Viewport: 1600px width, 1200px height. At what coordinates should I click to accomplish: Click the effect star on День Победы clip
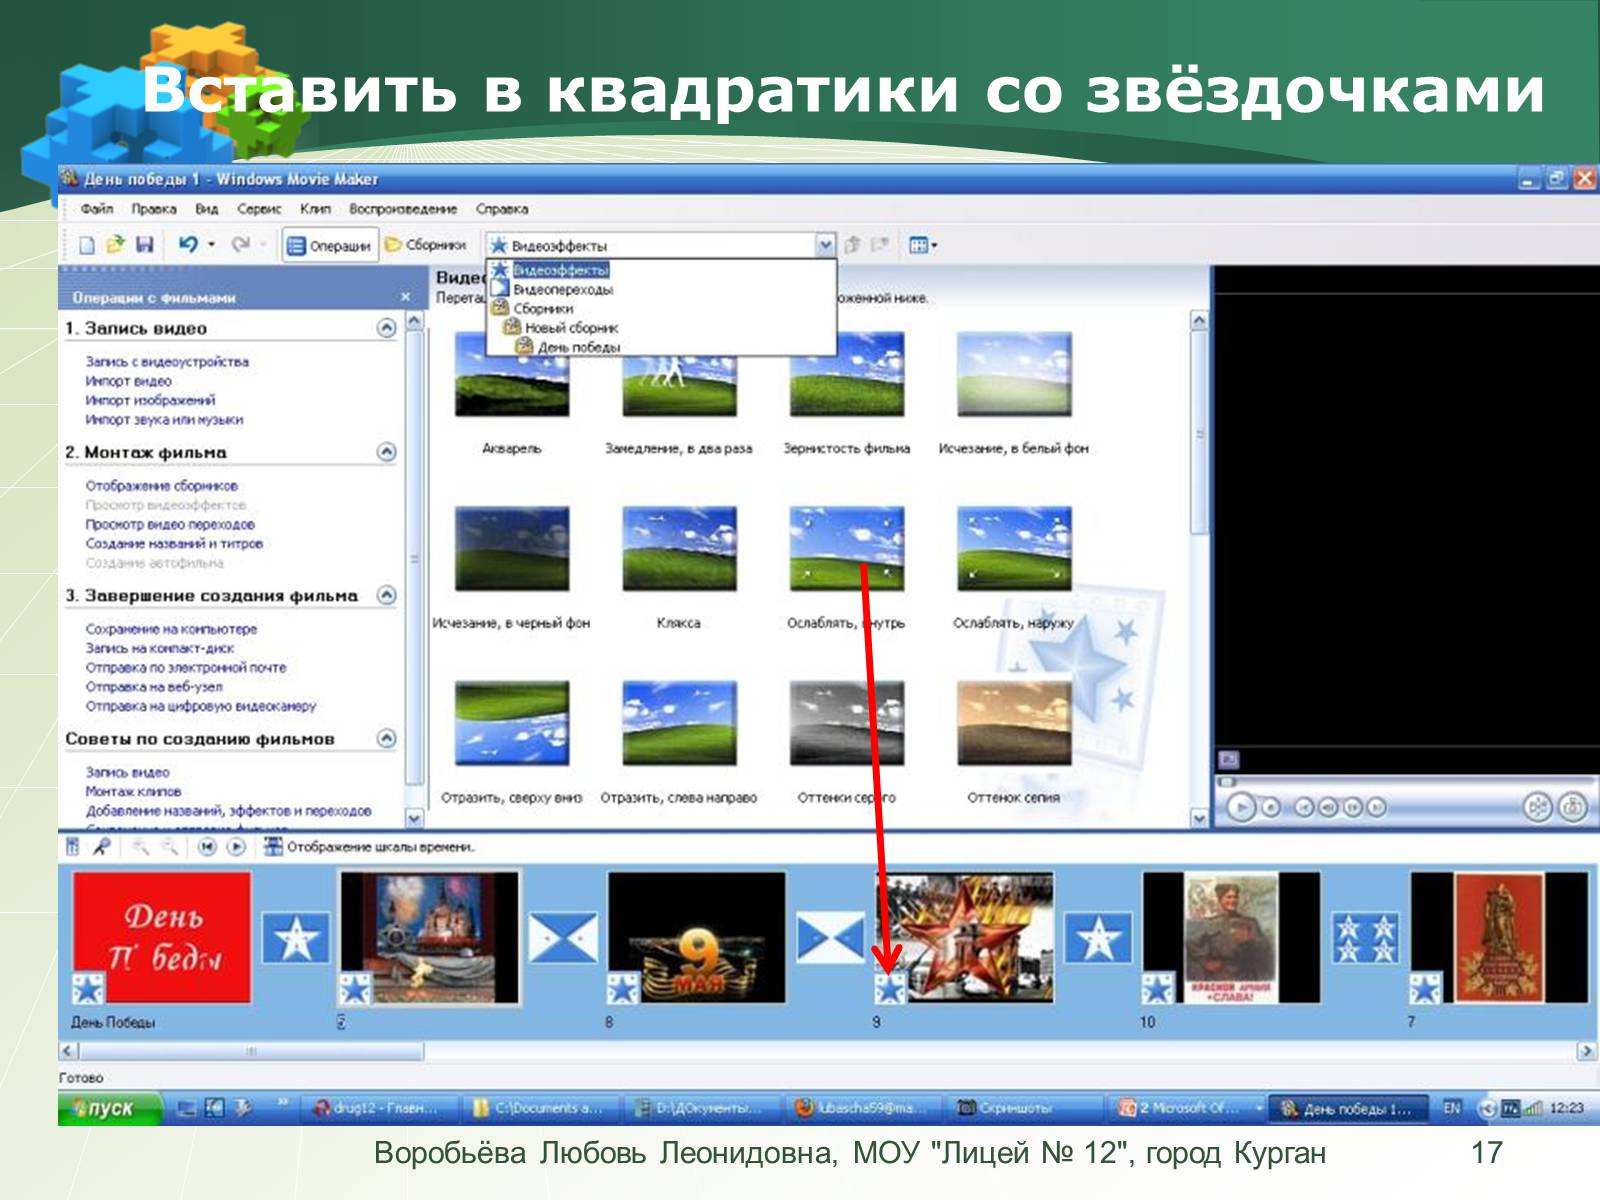[88, 988]
